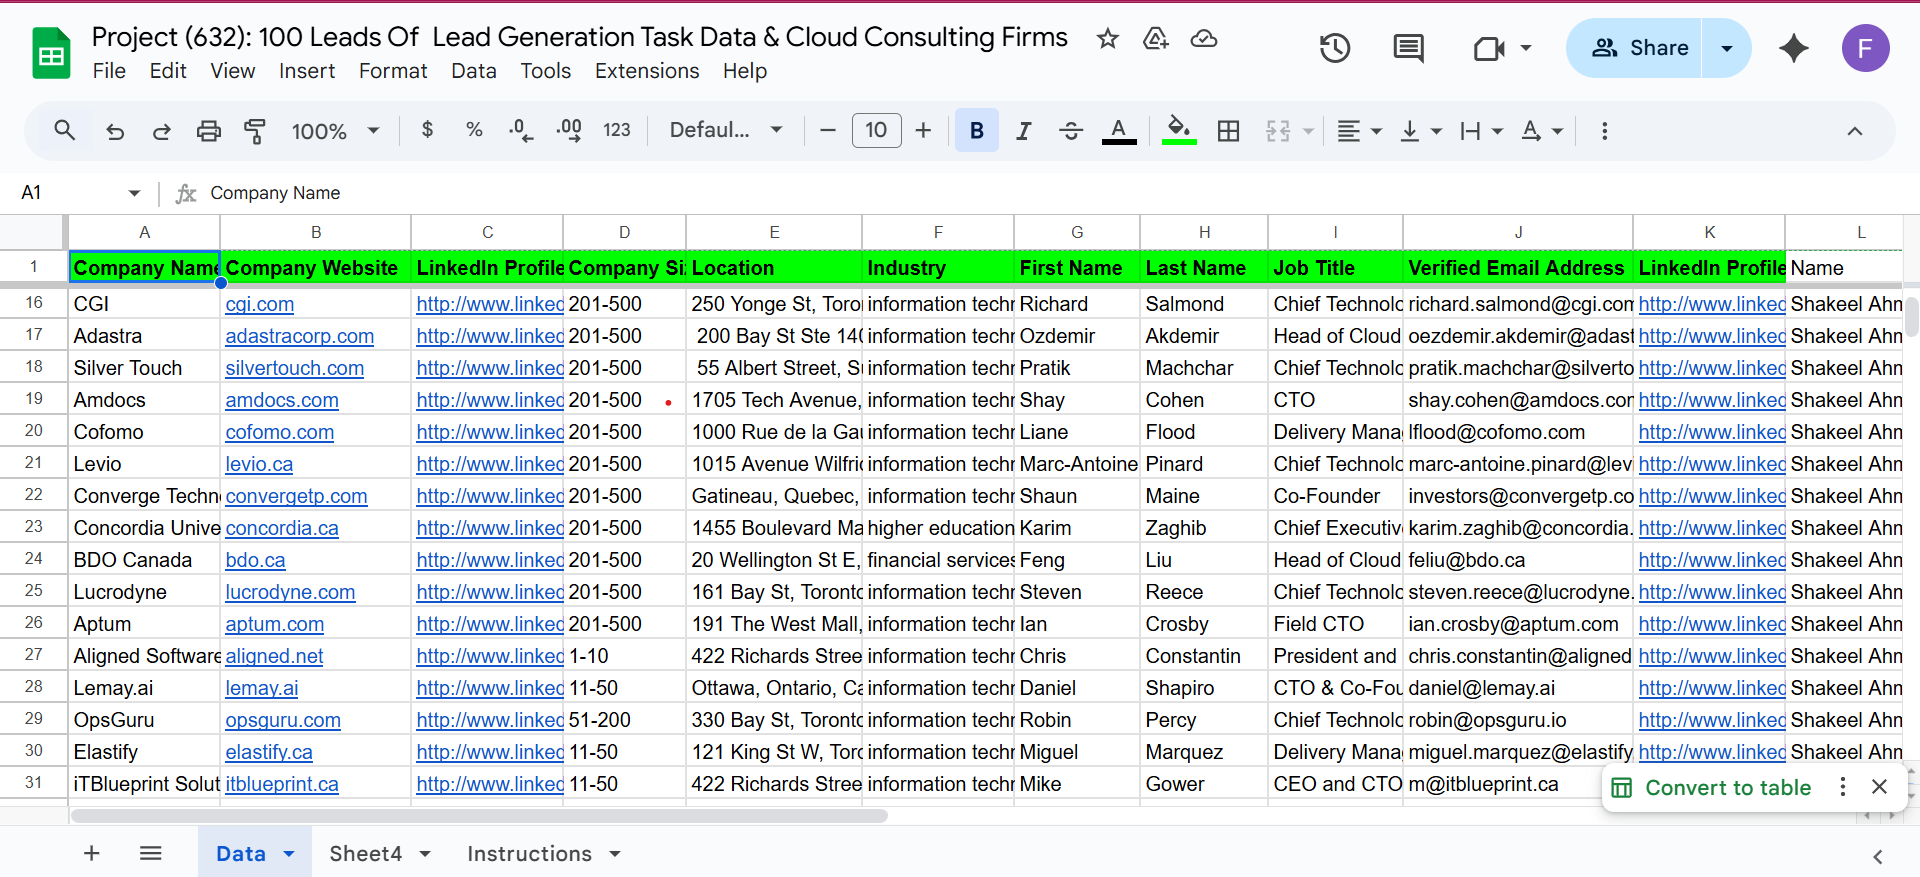
Task: Open the cgi.com website link
Action: pyautogui.click(x=259, y=304)
